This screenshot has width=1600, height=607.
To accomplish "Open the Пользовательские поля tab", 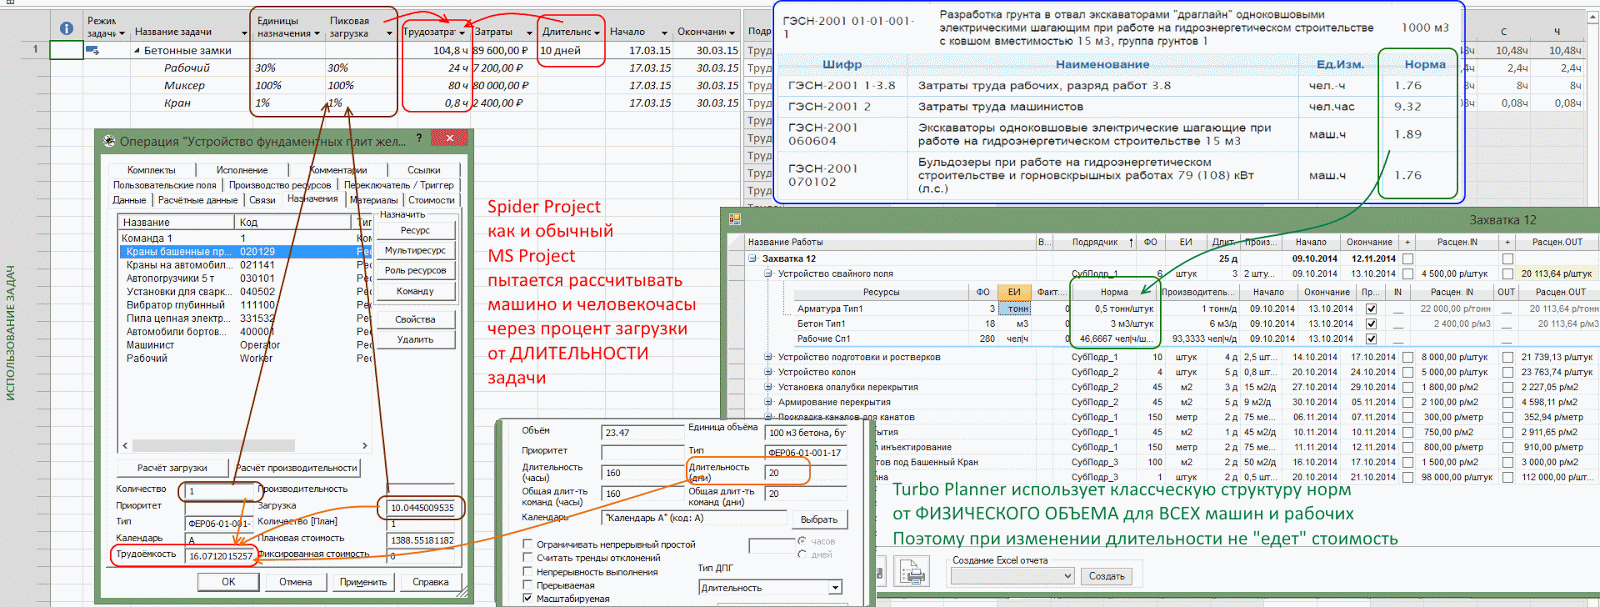I will (x=164, y=185).
